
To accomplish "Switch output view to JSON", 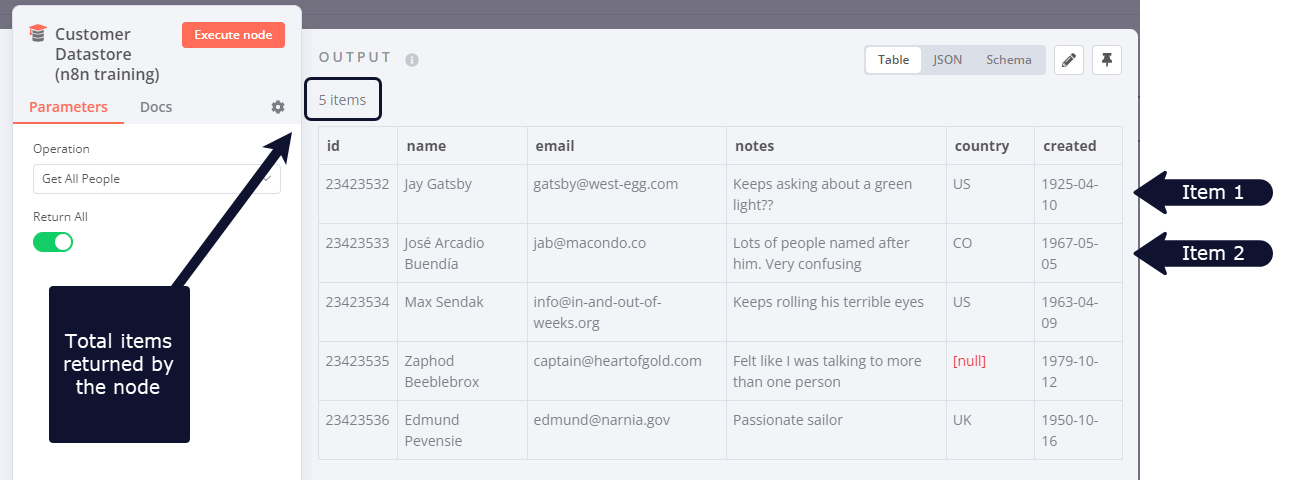I will point(947,60).
